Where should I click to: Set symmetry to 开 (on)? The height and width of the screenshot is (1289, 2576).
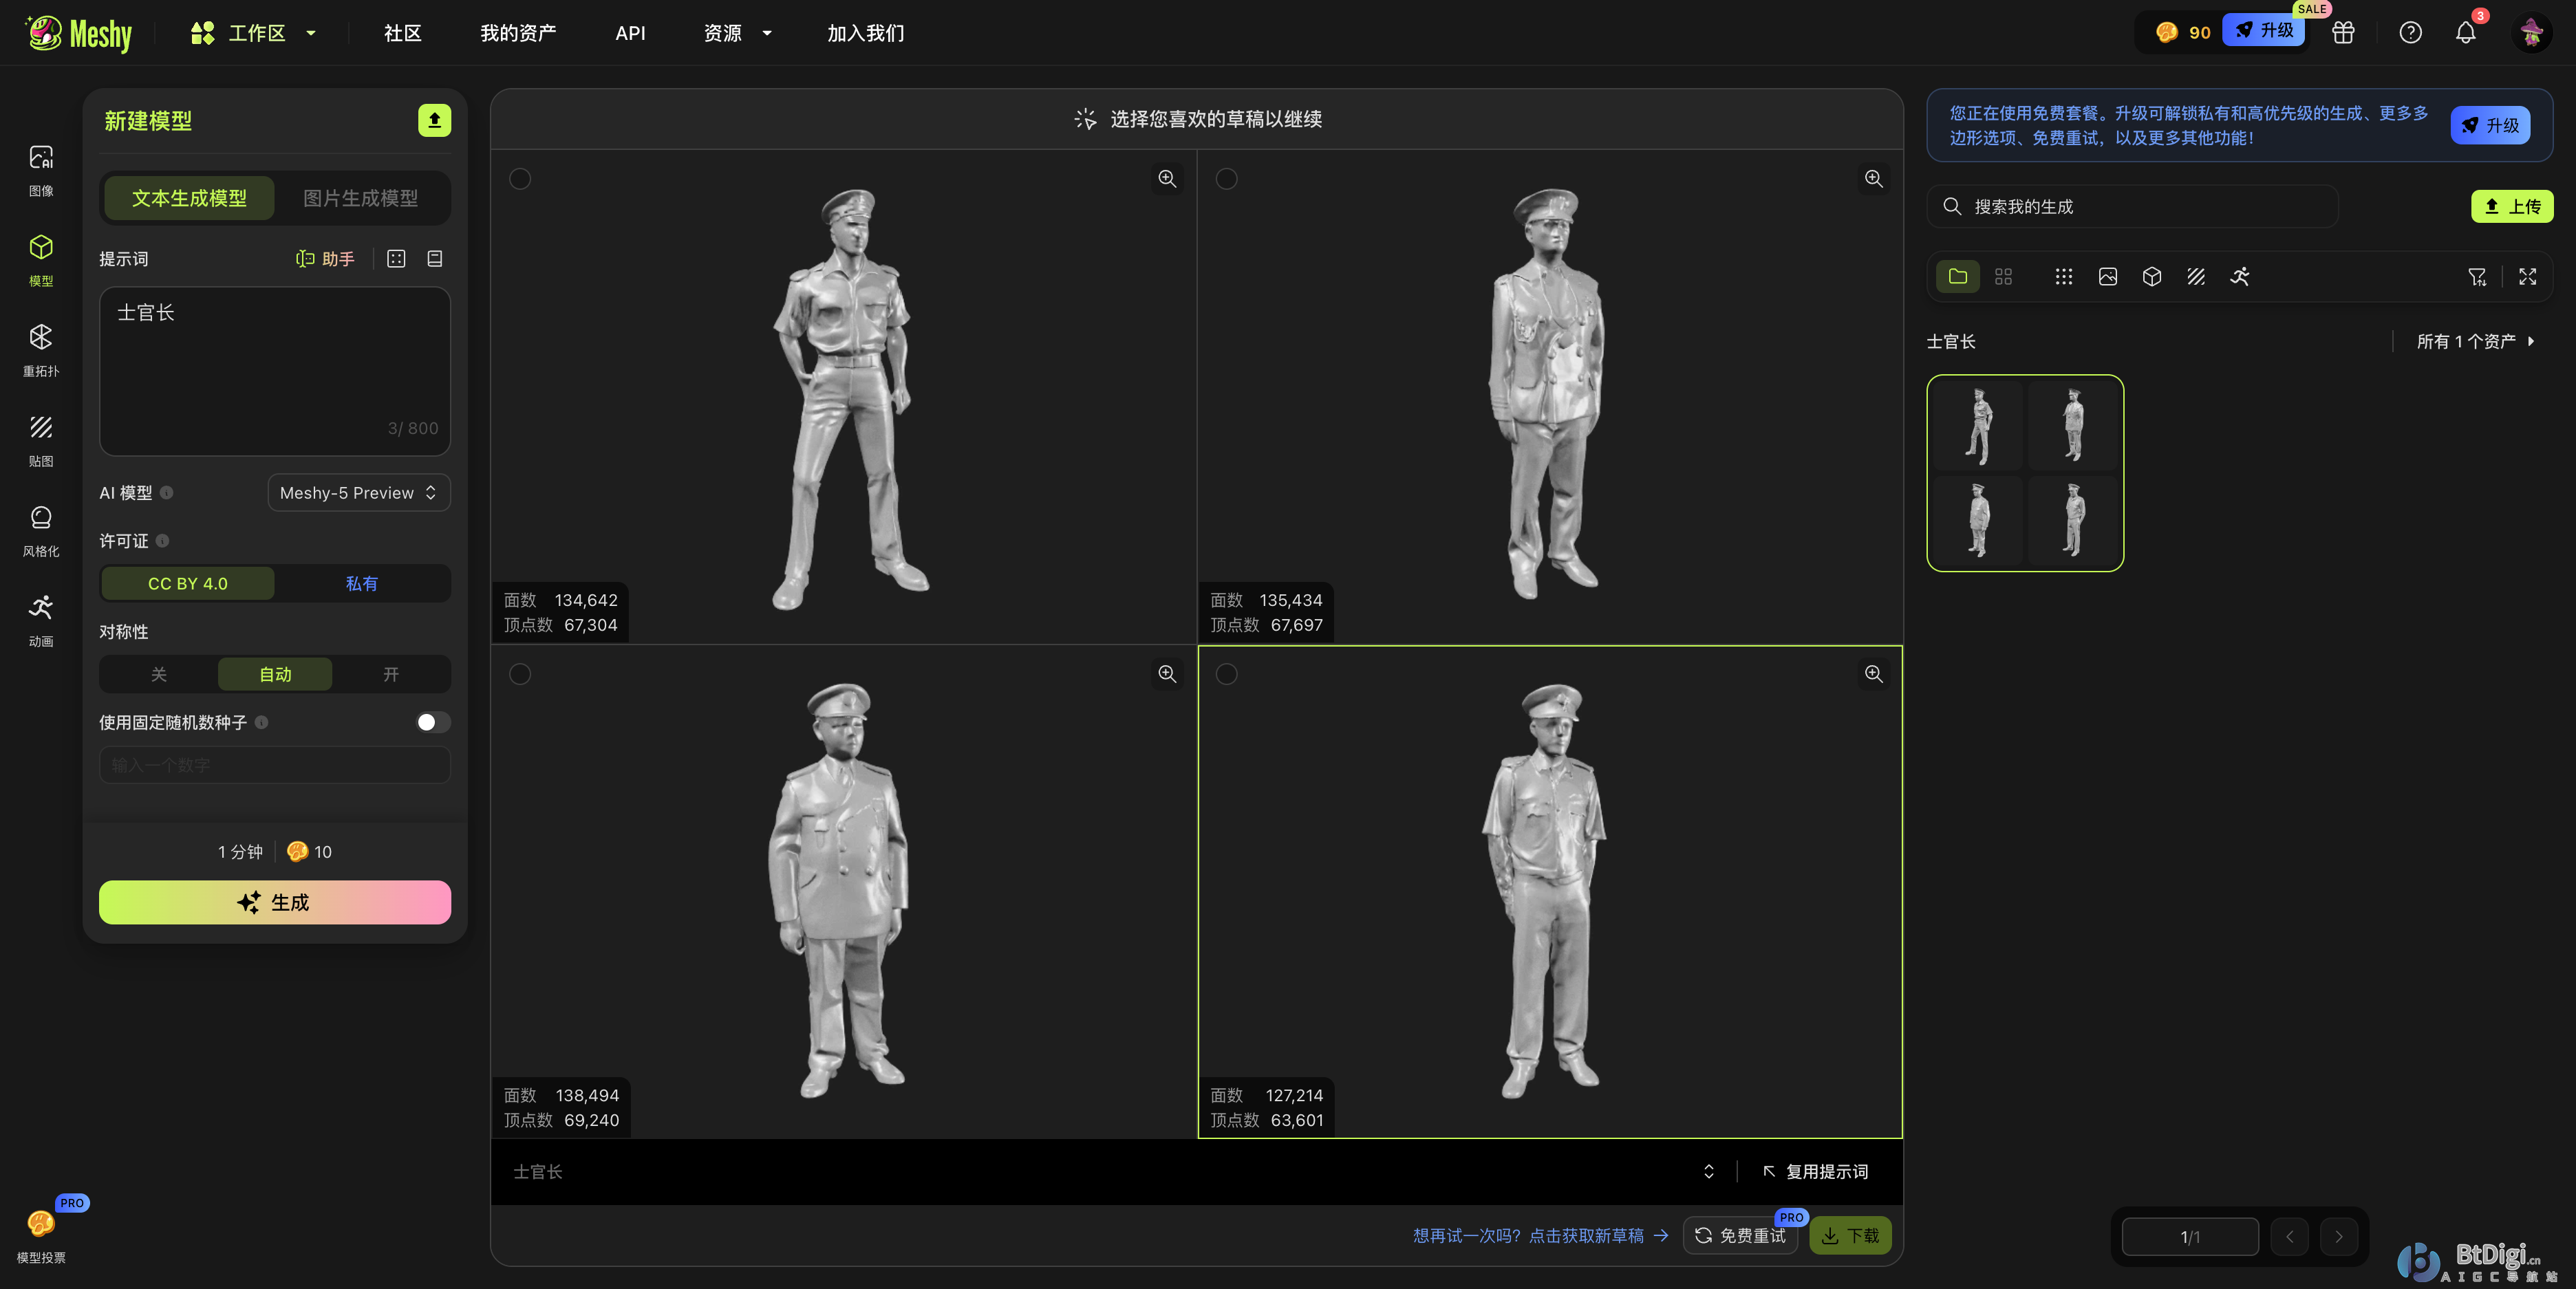click(x=391, y=674)
